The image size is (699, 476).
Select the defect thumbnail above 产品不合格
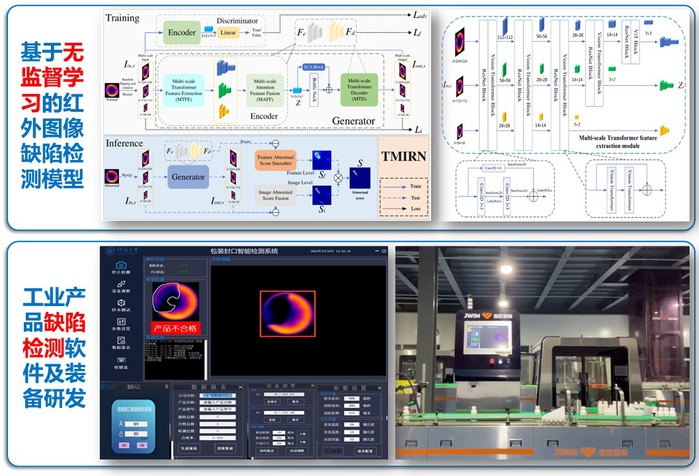[173, 302]
